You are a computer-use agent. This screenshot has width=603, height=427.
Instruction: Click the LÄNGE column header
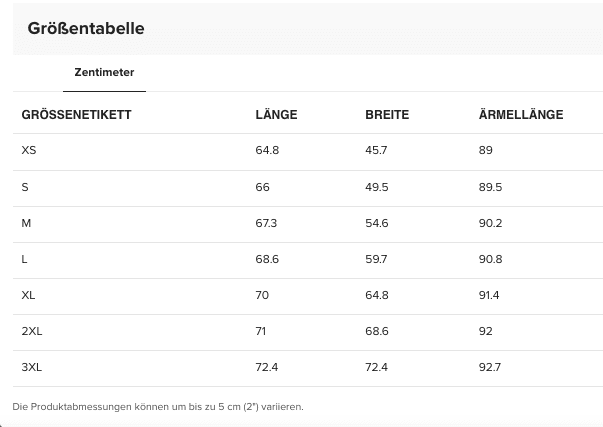click(276, 115)
